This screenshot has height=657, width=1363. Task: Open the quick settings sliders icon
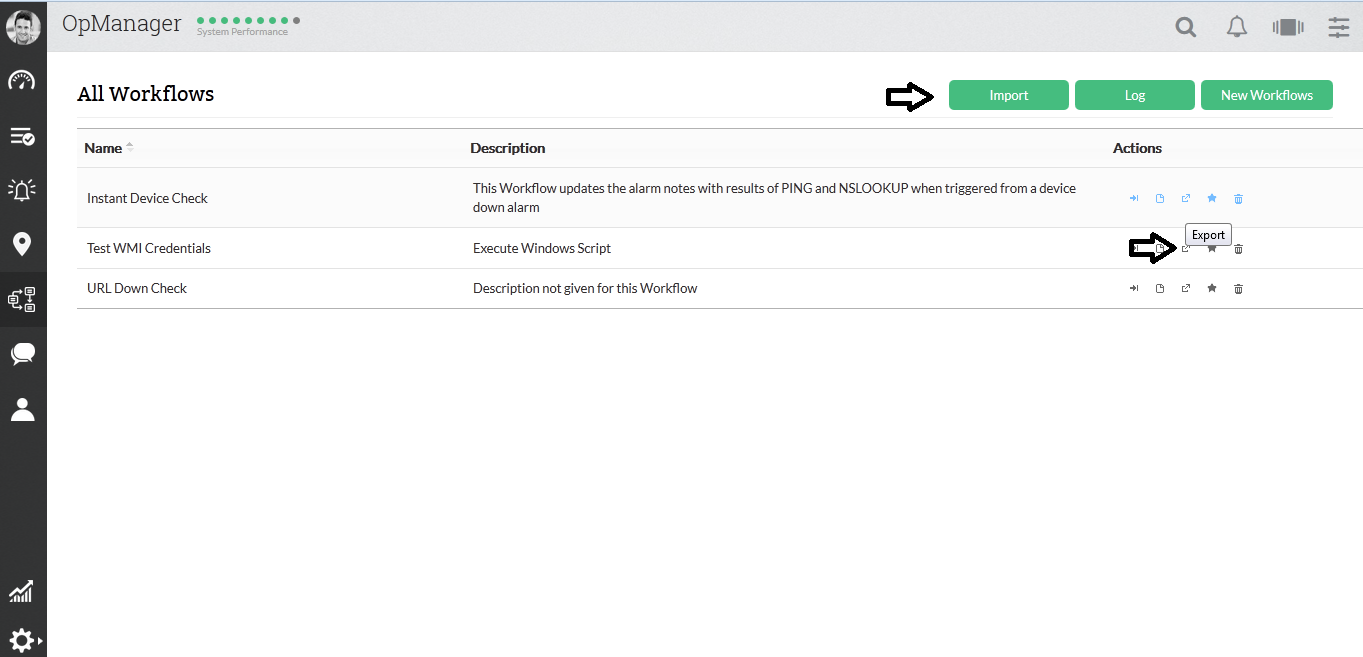point(1339,28)
